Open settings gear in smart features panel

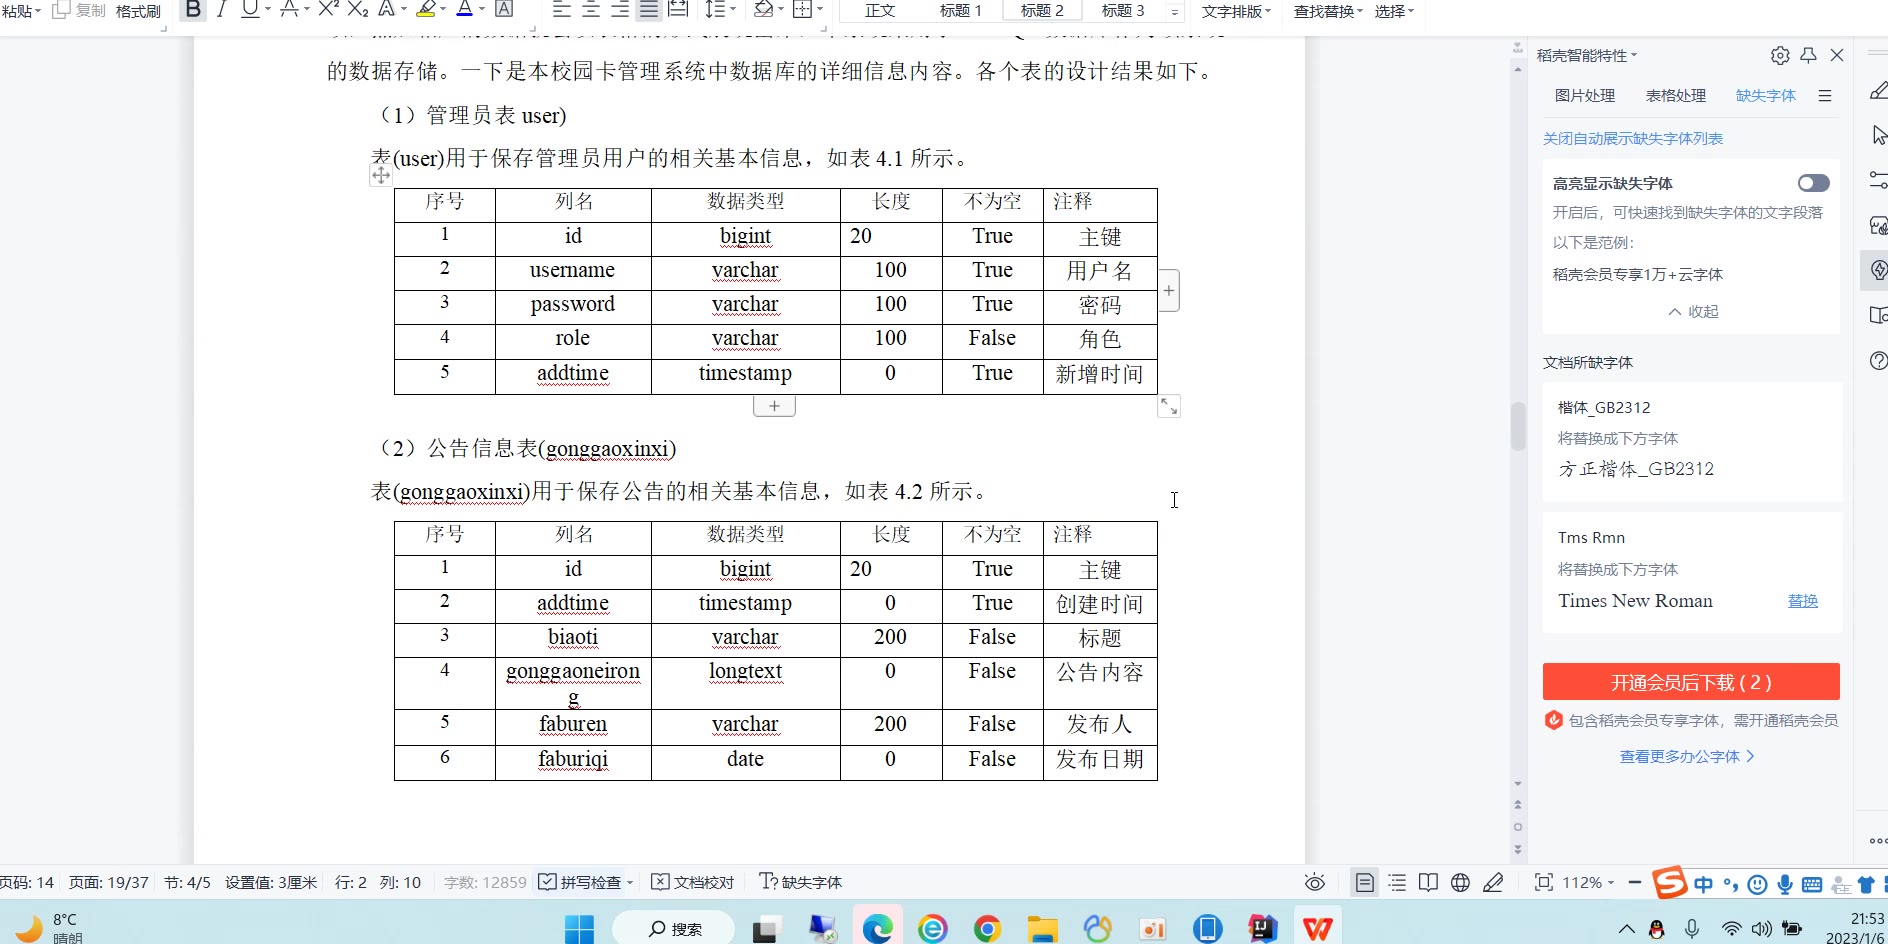pos(1780,56)
